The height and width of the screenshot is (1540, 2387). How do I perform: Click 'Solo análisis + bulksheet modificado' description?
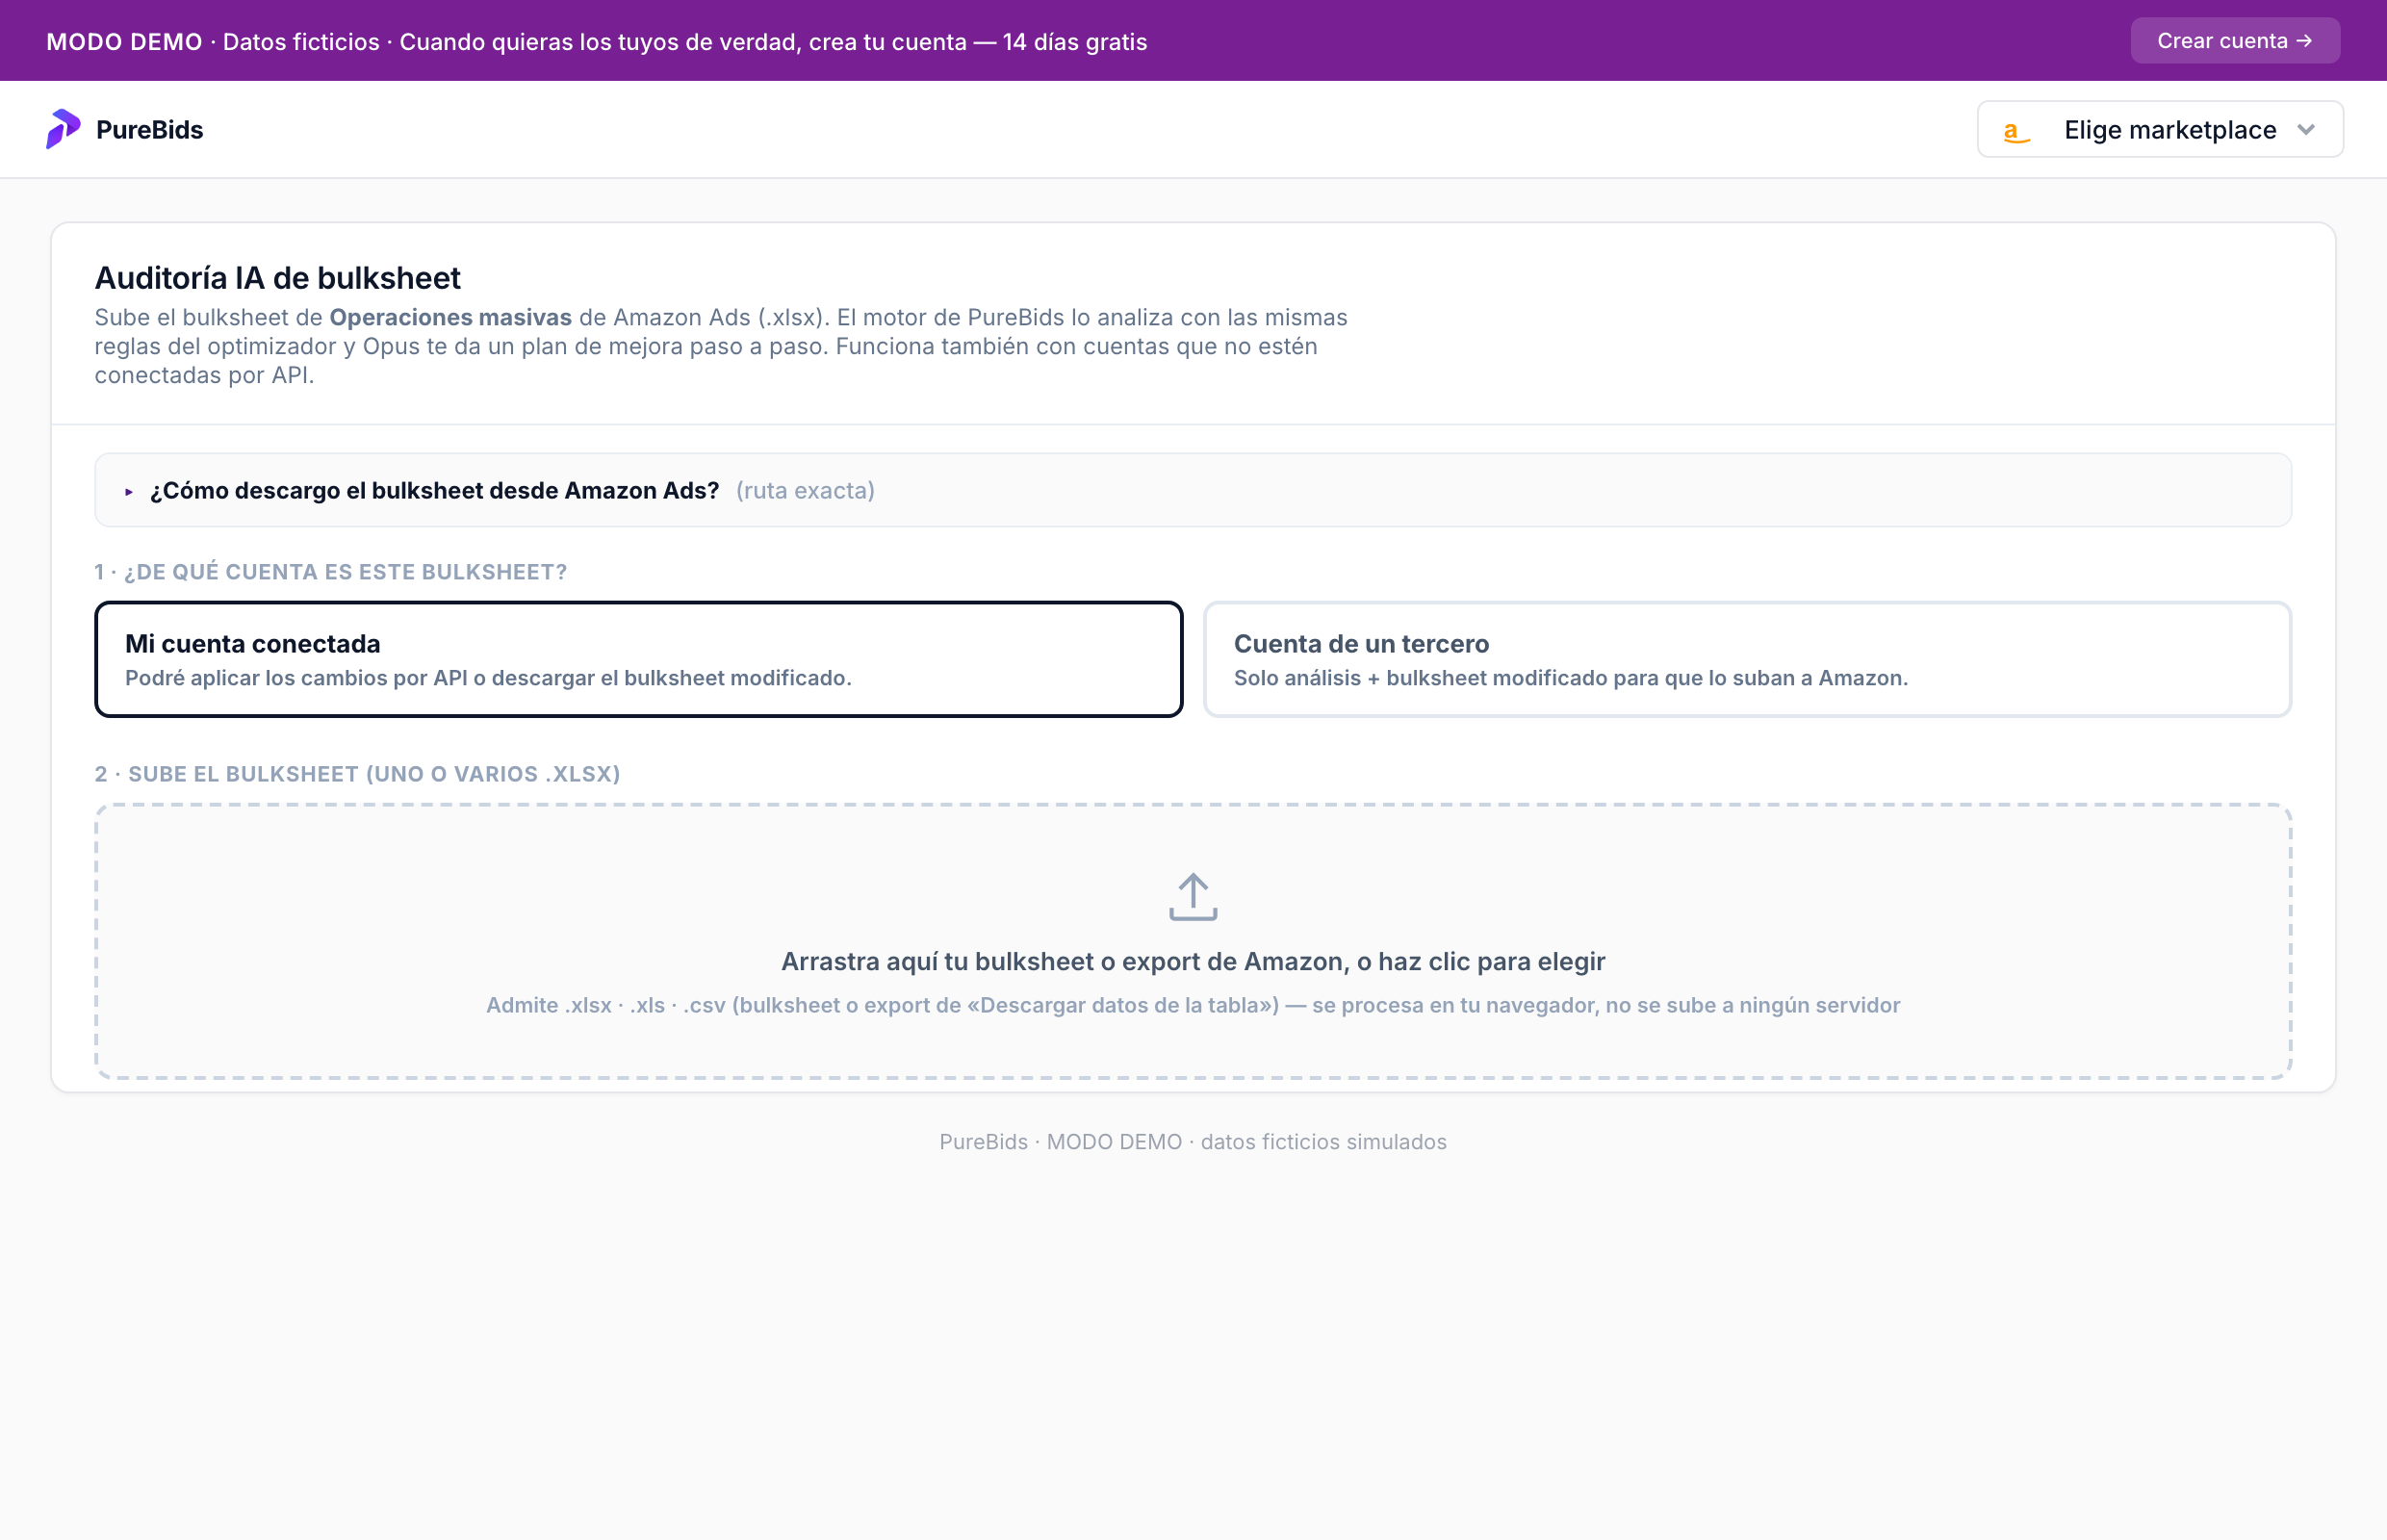click(x=1571, y=678)
